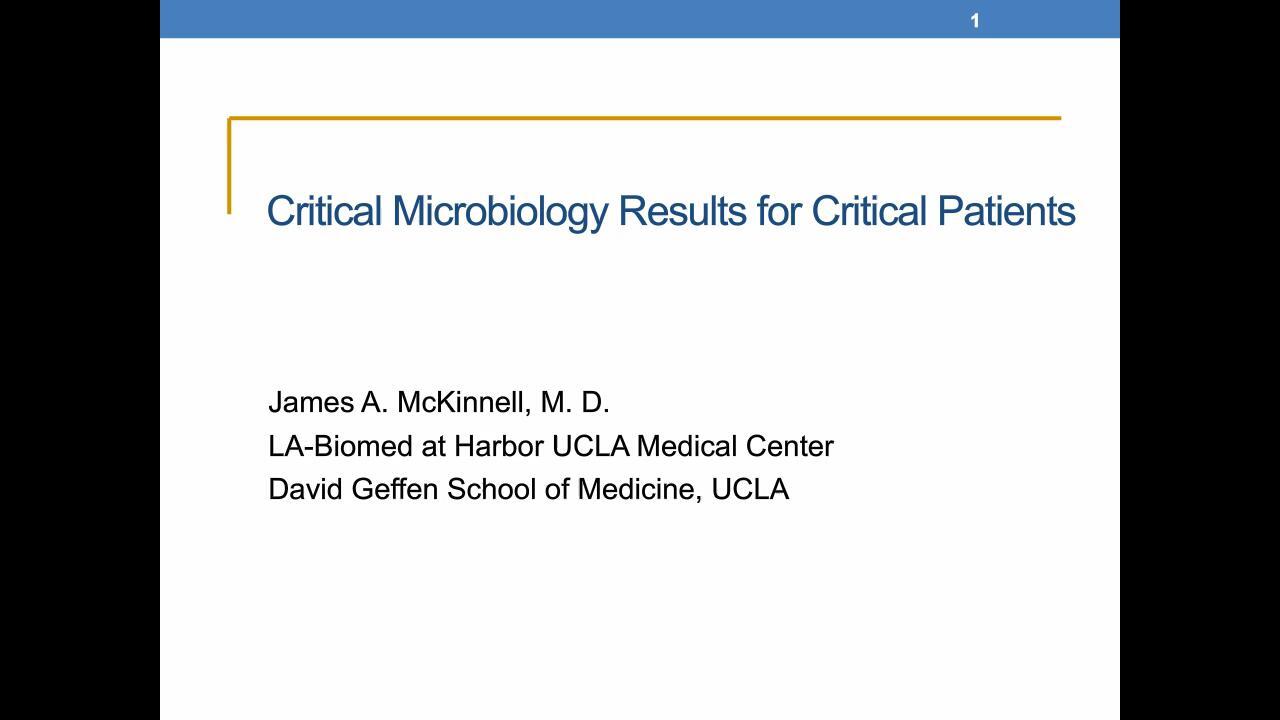Click the slide title about Critical Microbiology Results
This screenshot has width=1280, height=720.
pyautogui.click(x=671, y=211)
